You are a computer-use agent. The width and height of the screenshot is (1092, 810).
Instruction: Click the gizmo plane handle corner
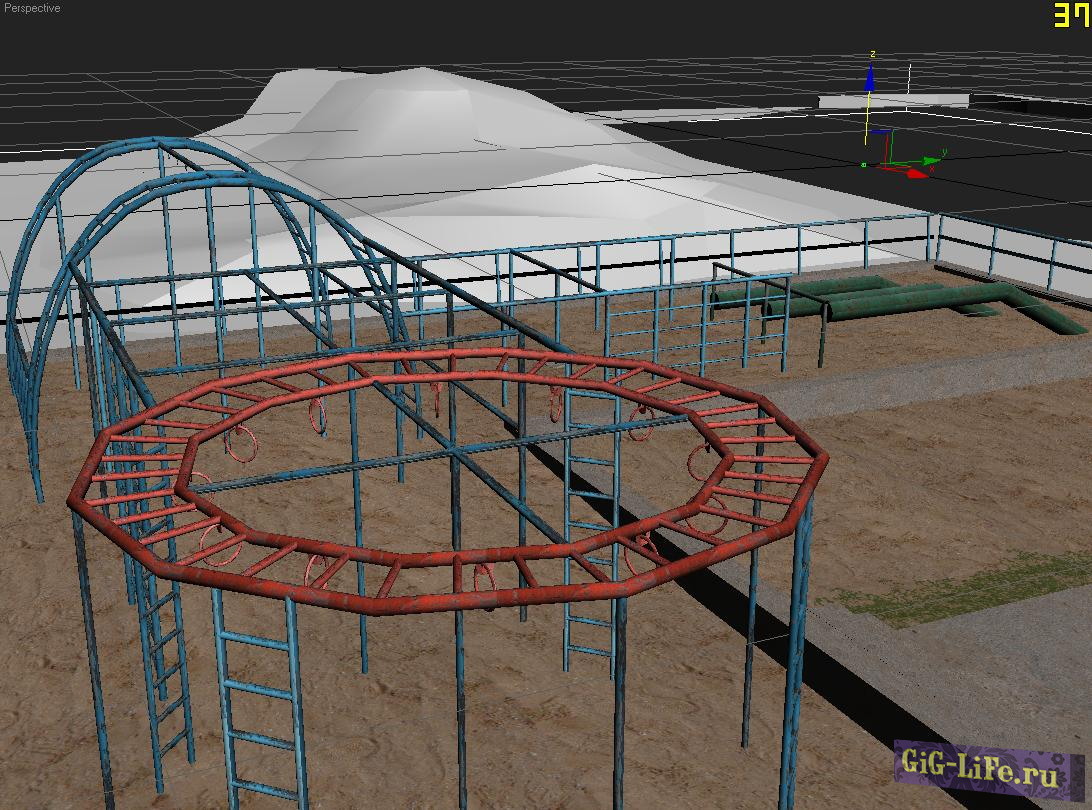(x=890, y=131)
